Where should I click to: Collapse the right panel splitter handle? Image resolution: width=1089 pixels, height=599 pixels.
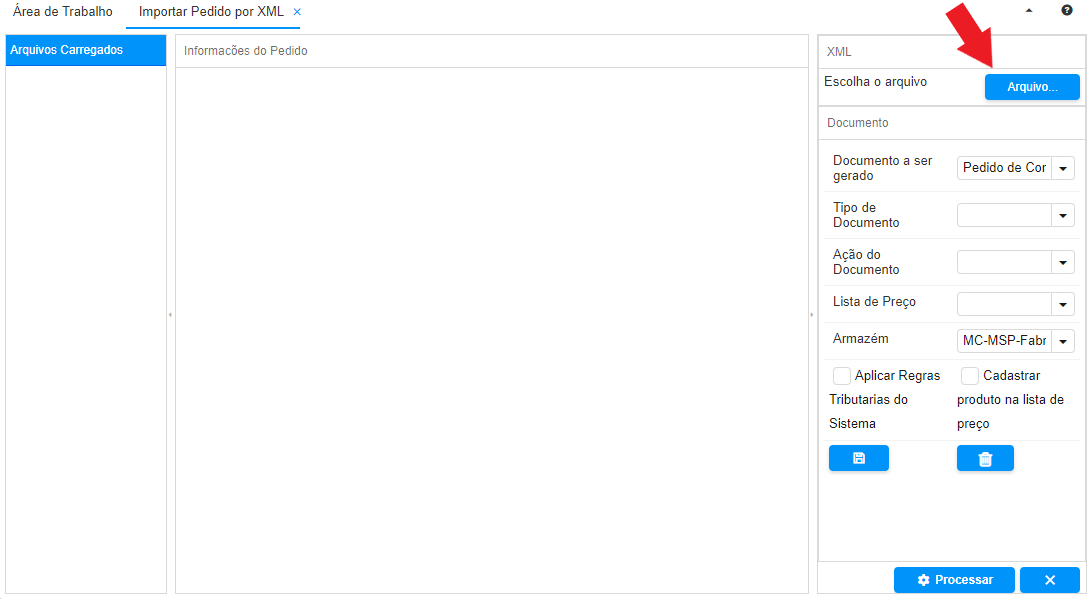pyautogui.click(x=812, y=315)
